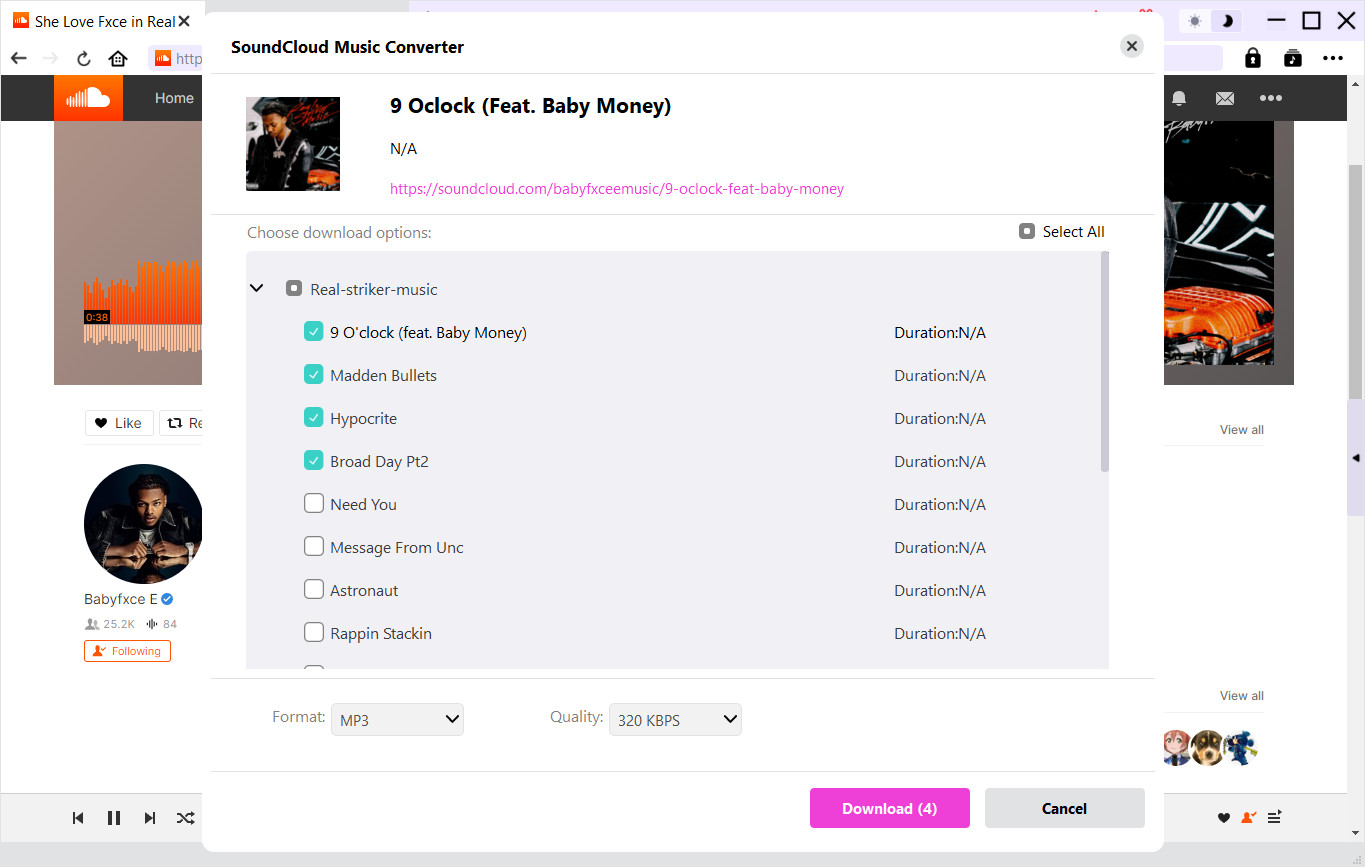This screenshot has height=867, width=1365.
Task: Open the messages envelope icon
Action: click(x=1224, y=98)
